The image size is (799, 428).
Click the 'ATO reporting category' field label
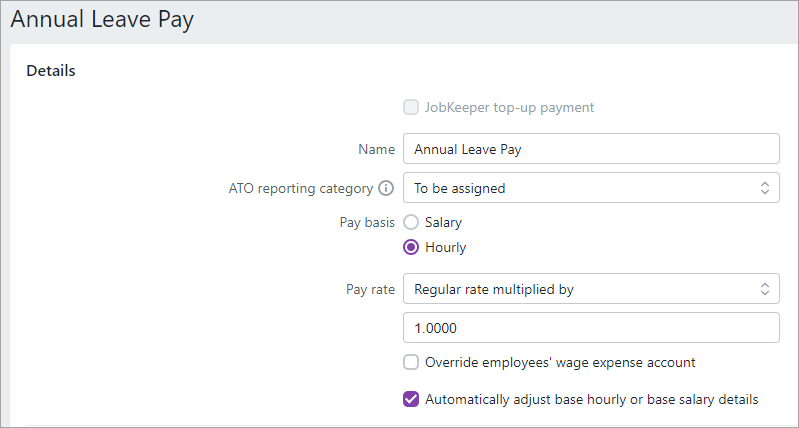pos(301,189)
